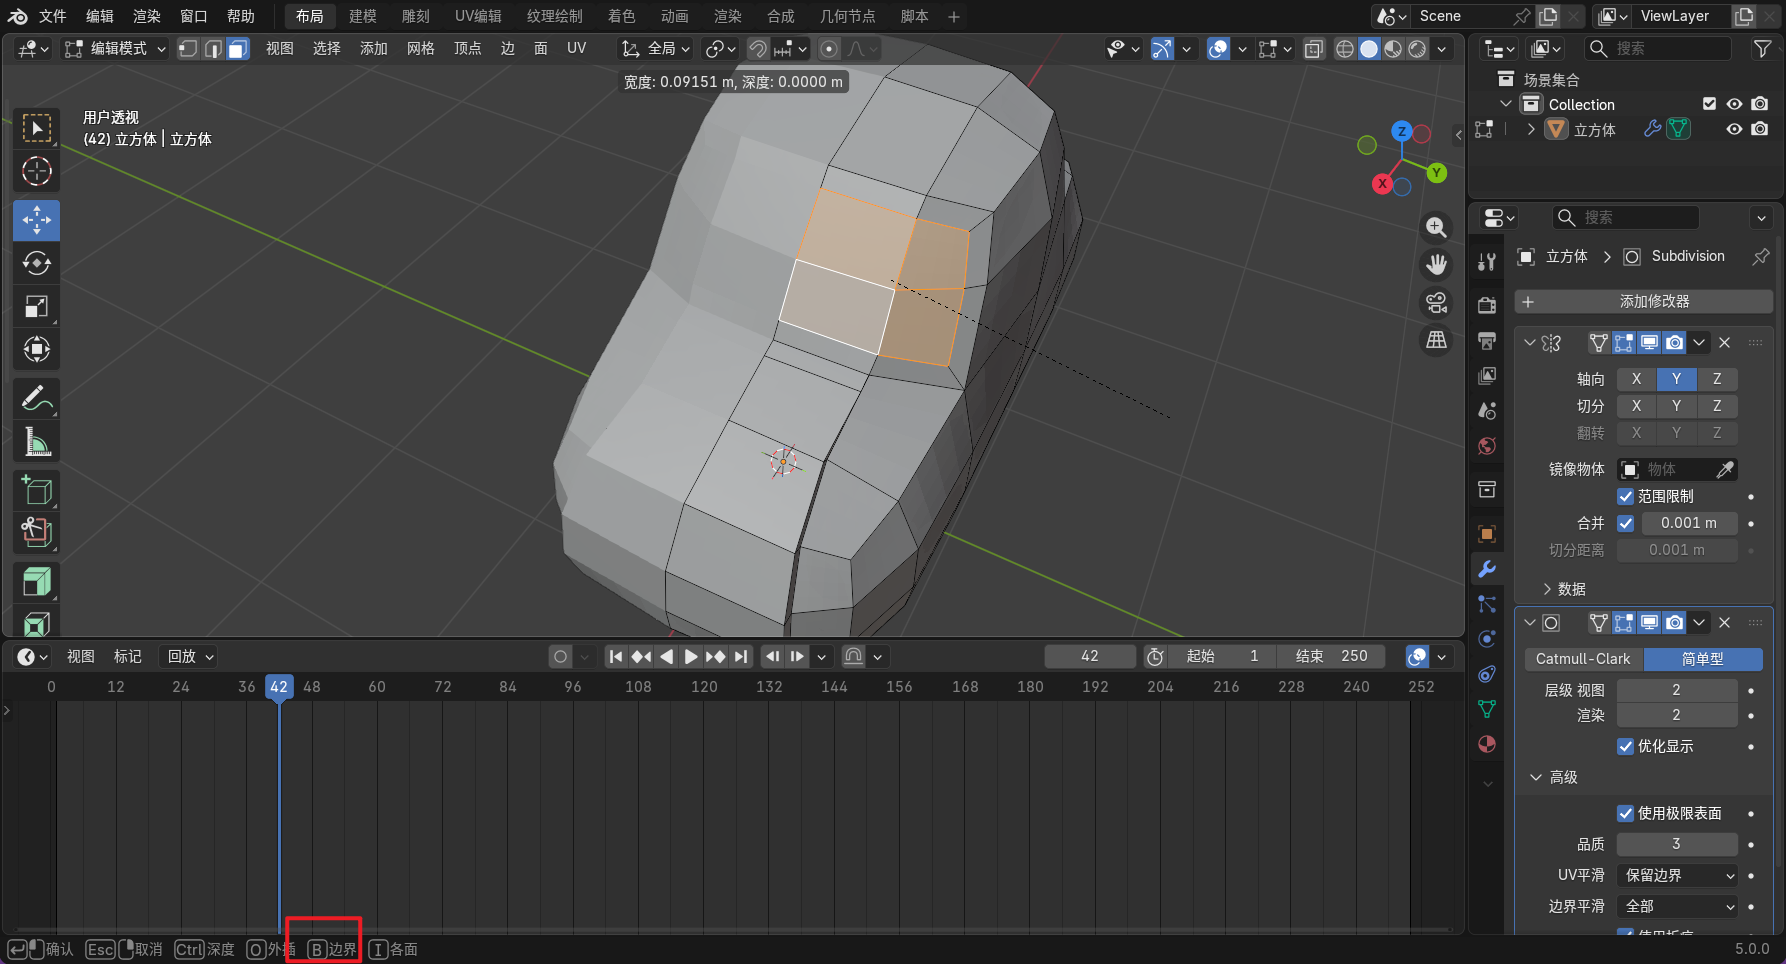Open the 编辑模式 mode dropdown
Viewport: 1786px width, 964px height.
click(115, 49)
